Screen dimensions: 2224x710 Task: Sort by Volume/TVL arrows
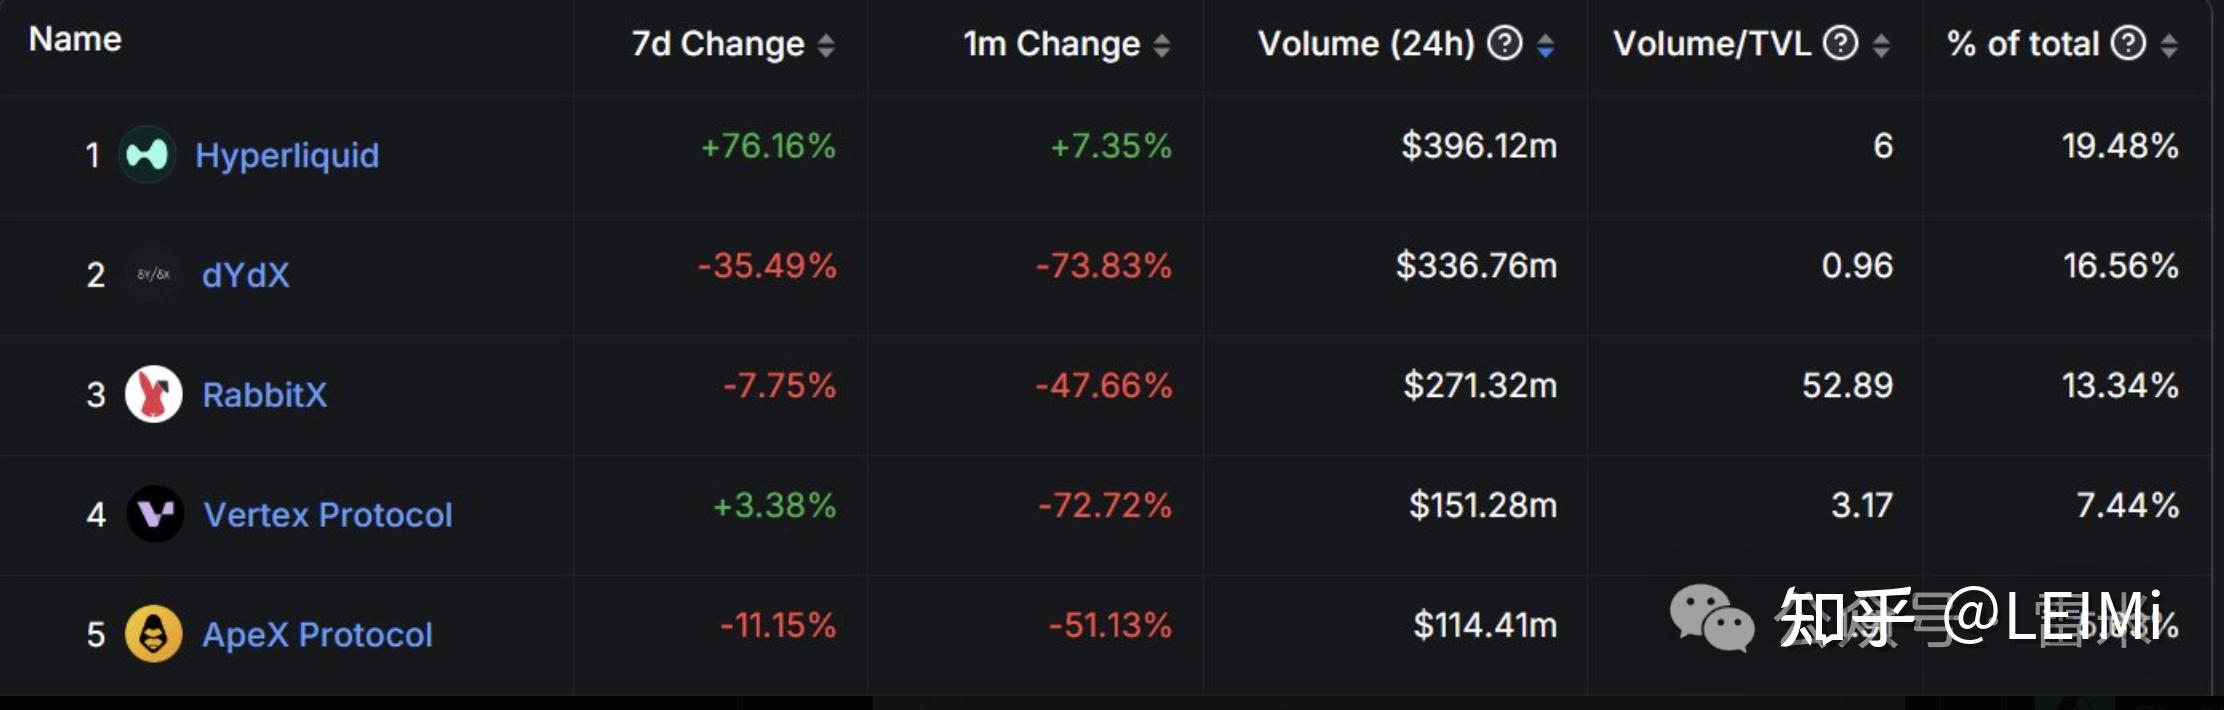point(1881,45)
